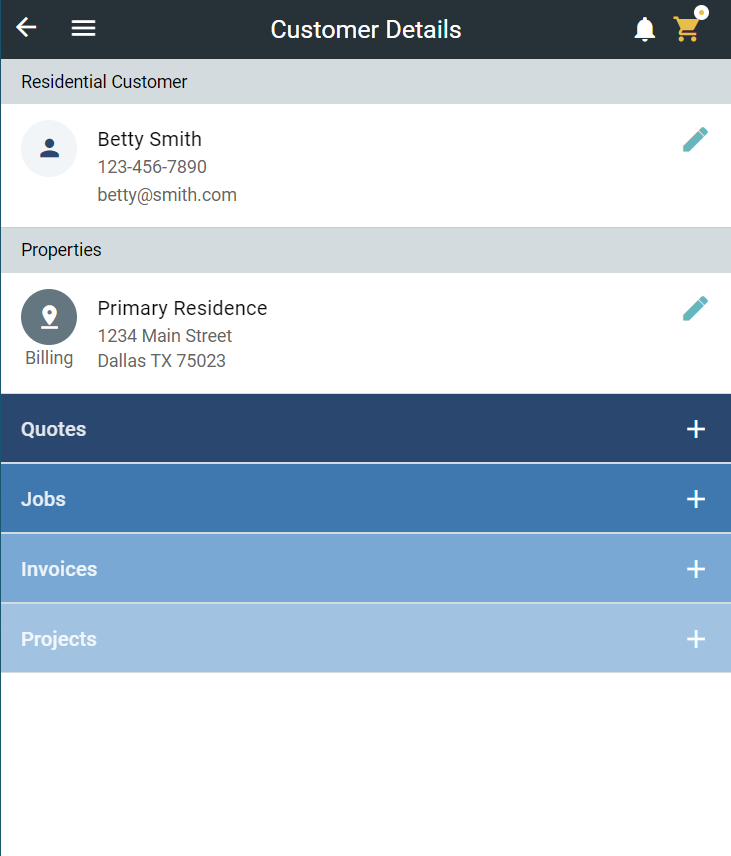This screenshot has width=731, height=856.
Task: Add a new quote with plus
Action: point(696,429)
